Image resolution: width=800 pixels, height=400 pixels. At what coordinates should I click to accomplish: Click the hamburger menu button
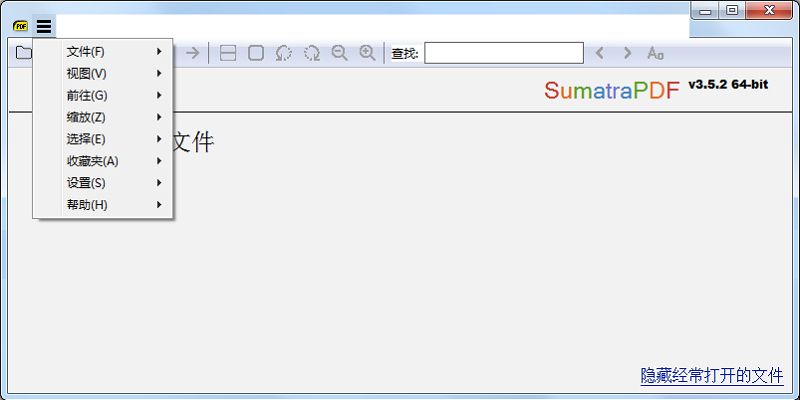[x=44, y=26]
